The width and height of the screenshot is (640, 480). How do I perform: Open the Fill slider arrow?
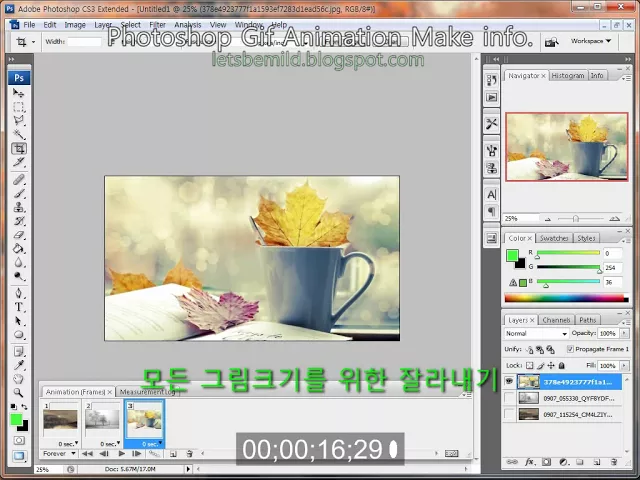point(624,366)
